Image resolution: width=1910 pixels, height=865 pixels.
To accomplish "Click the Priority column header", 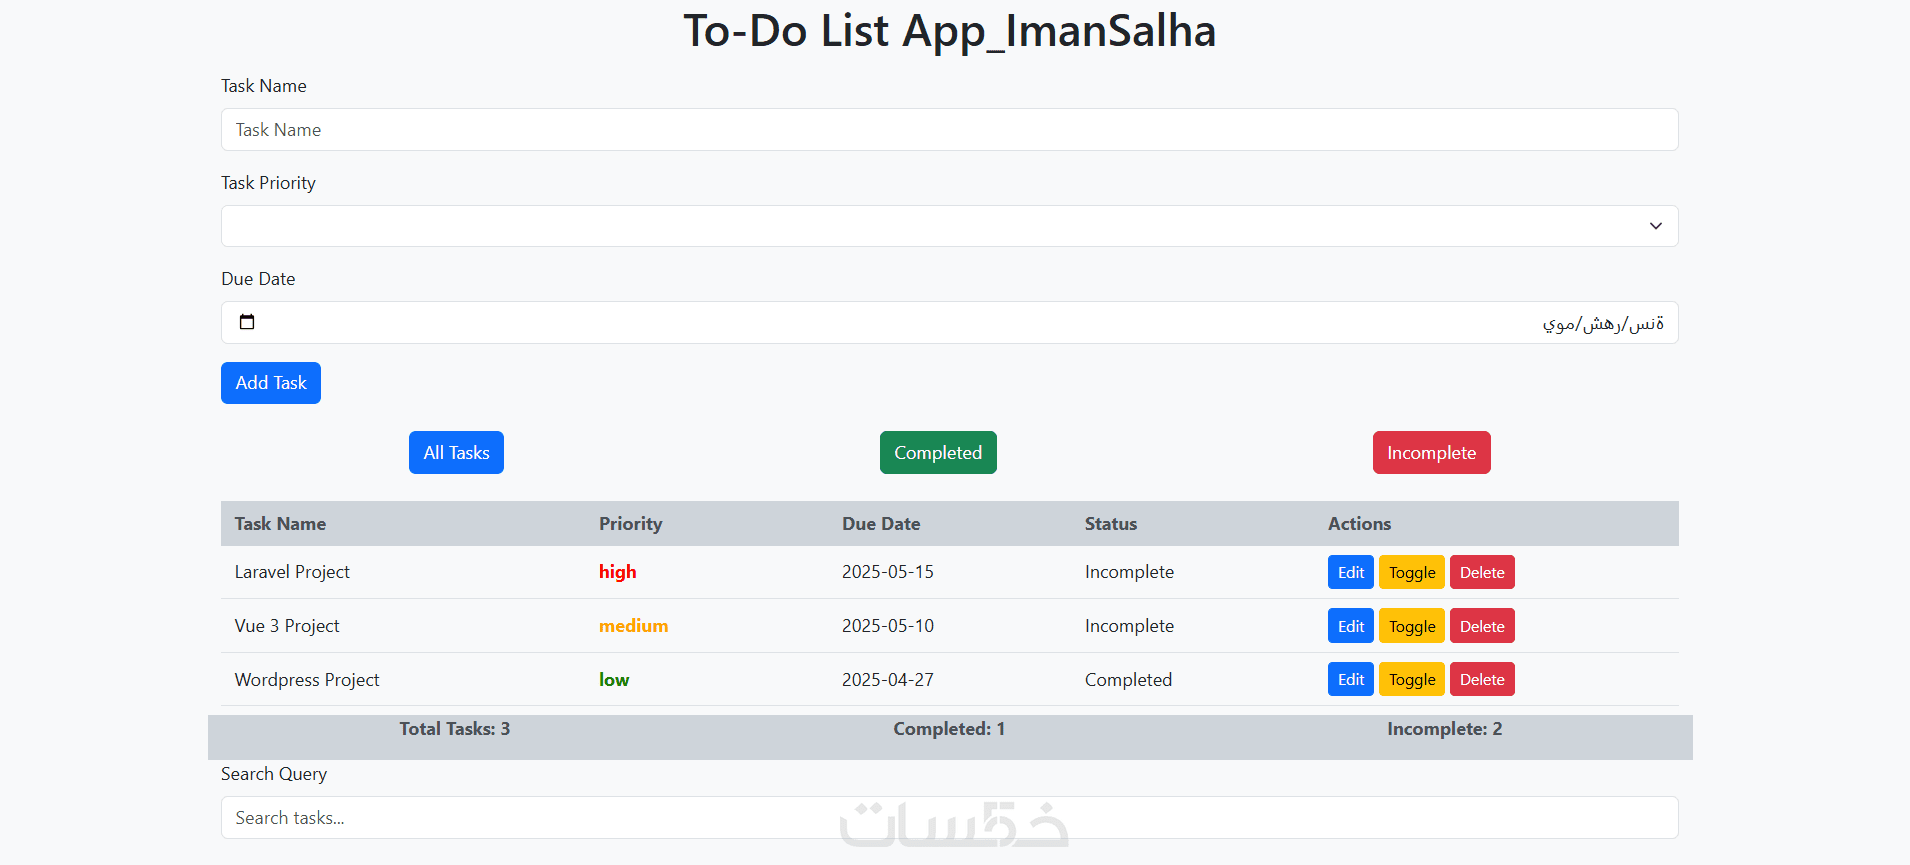I will [x=630, y=524].
